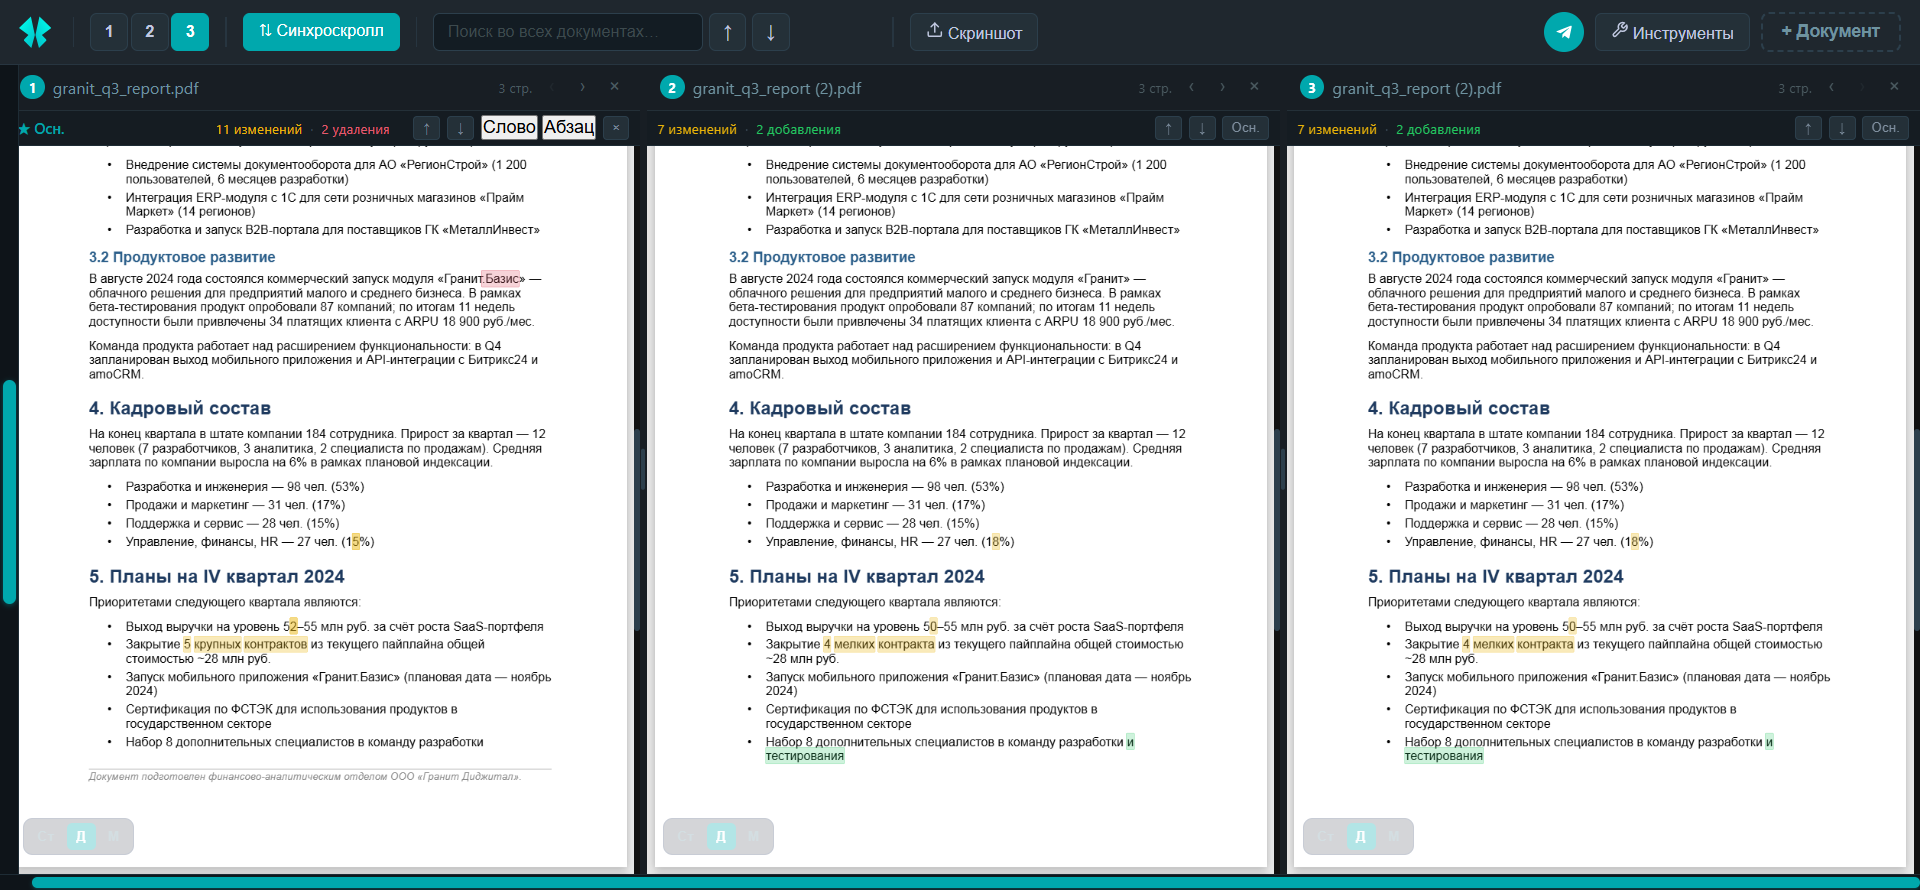Click highlighted '4 мелких контракта' in document 2

tap(879, 644)
